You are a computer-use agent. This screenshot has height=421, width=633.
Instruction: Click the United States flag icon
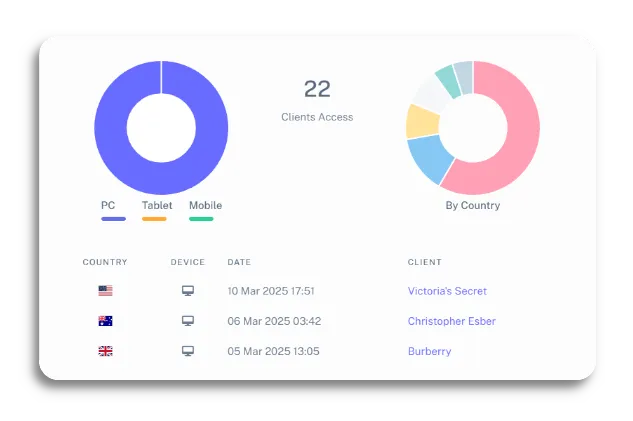(x=105, y=291)
